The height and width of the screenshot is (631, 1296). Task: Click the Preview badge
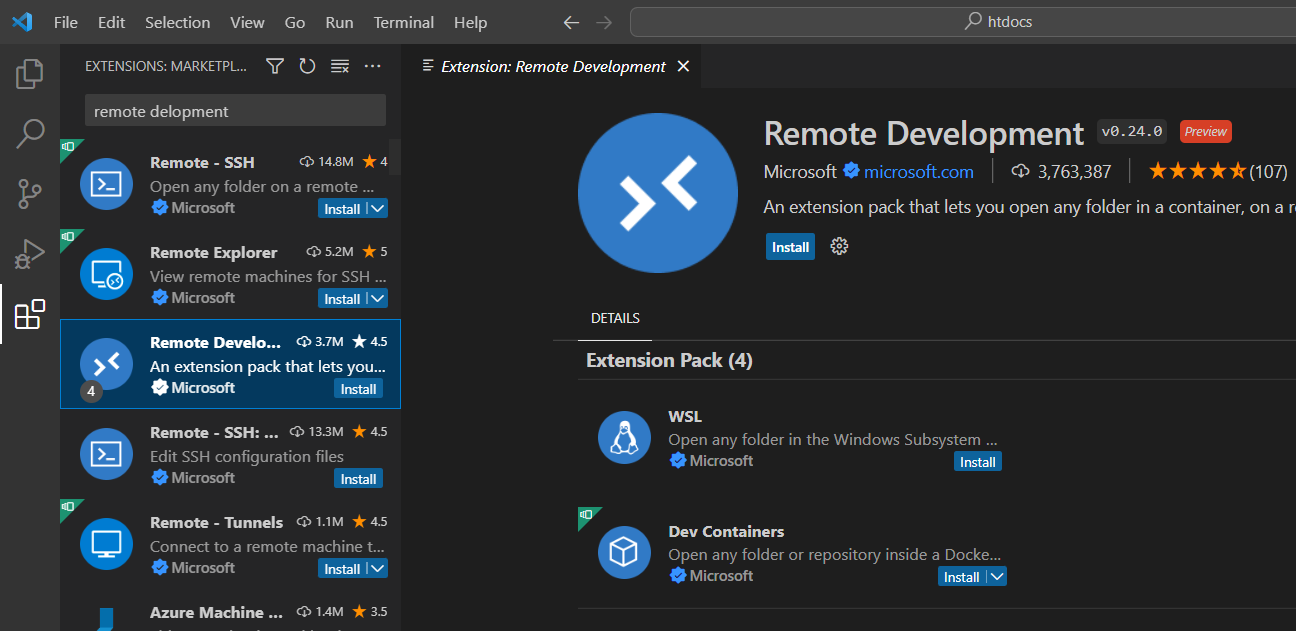click(x=1205, y=131)
